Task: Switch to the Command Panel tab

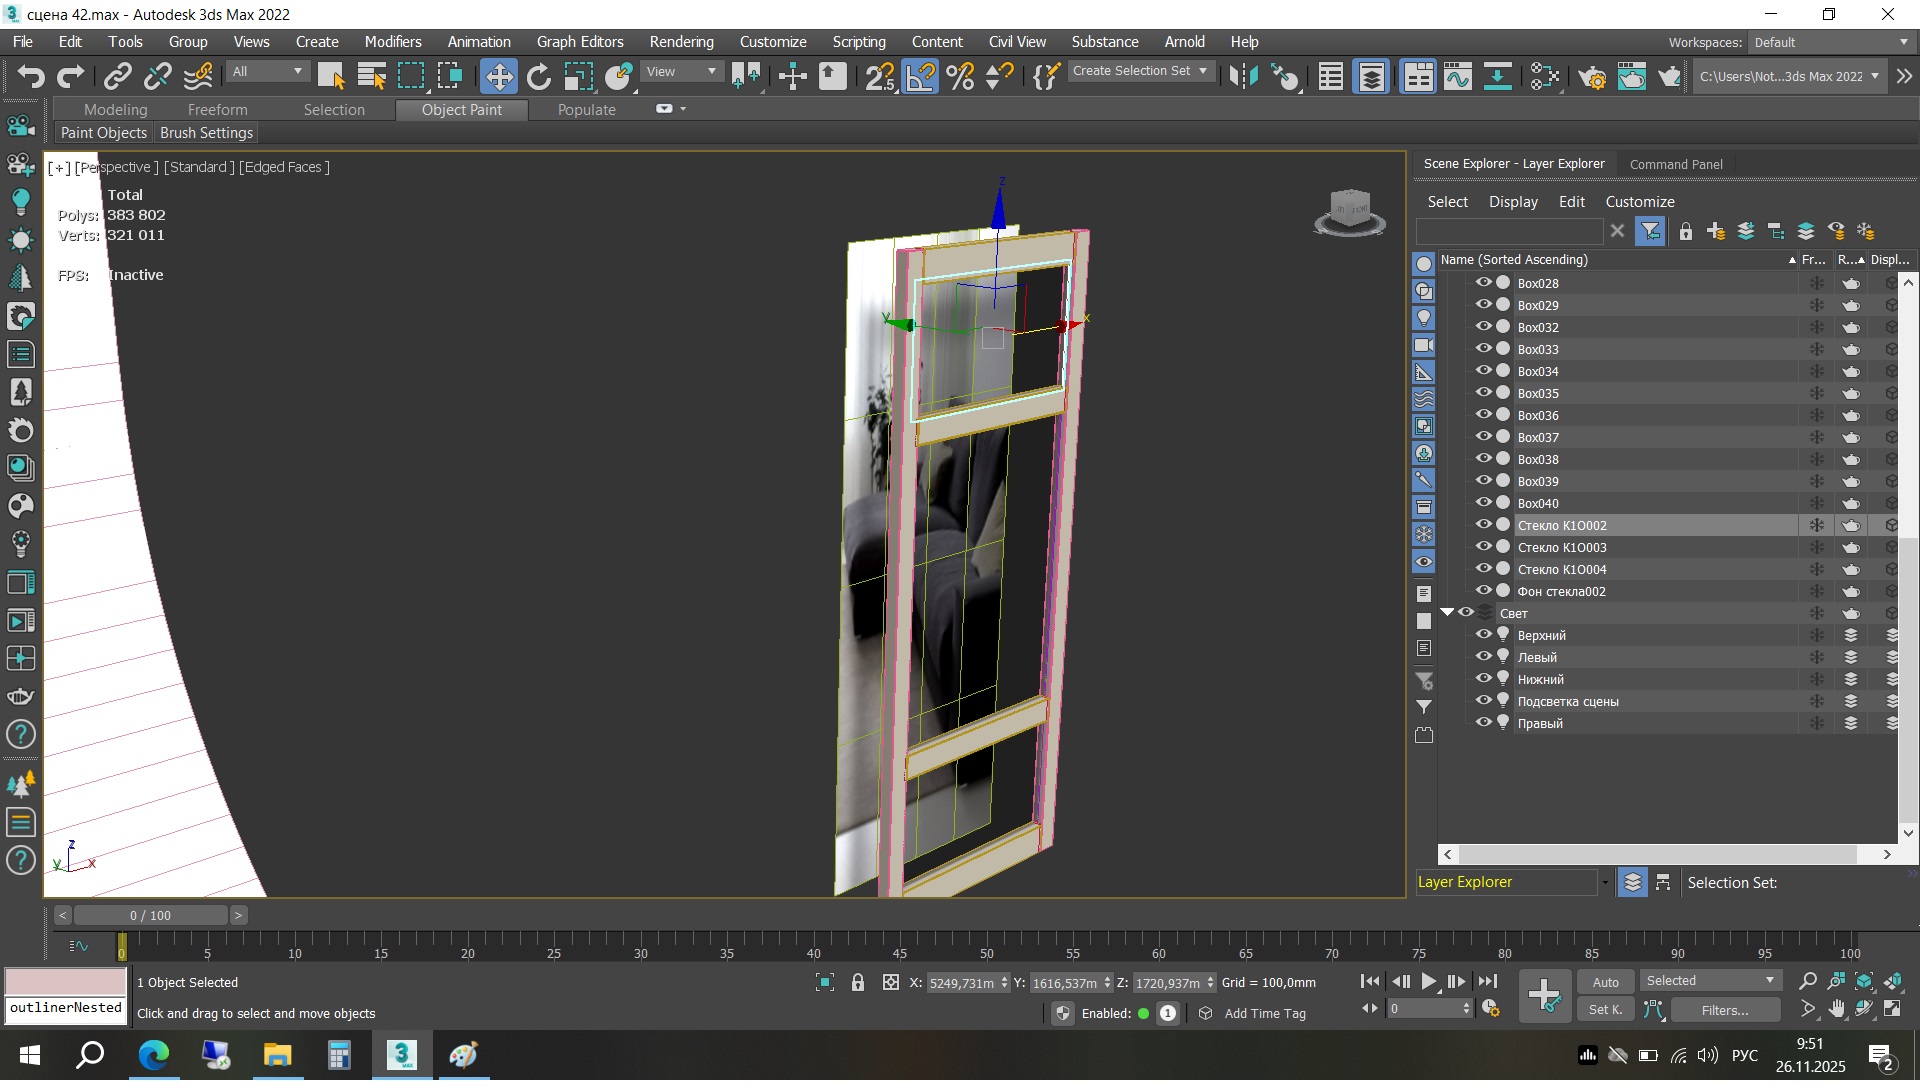Action: tap(1676, 165)
